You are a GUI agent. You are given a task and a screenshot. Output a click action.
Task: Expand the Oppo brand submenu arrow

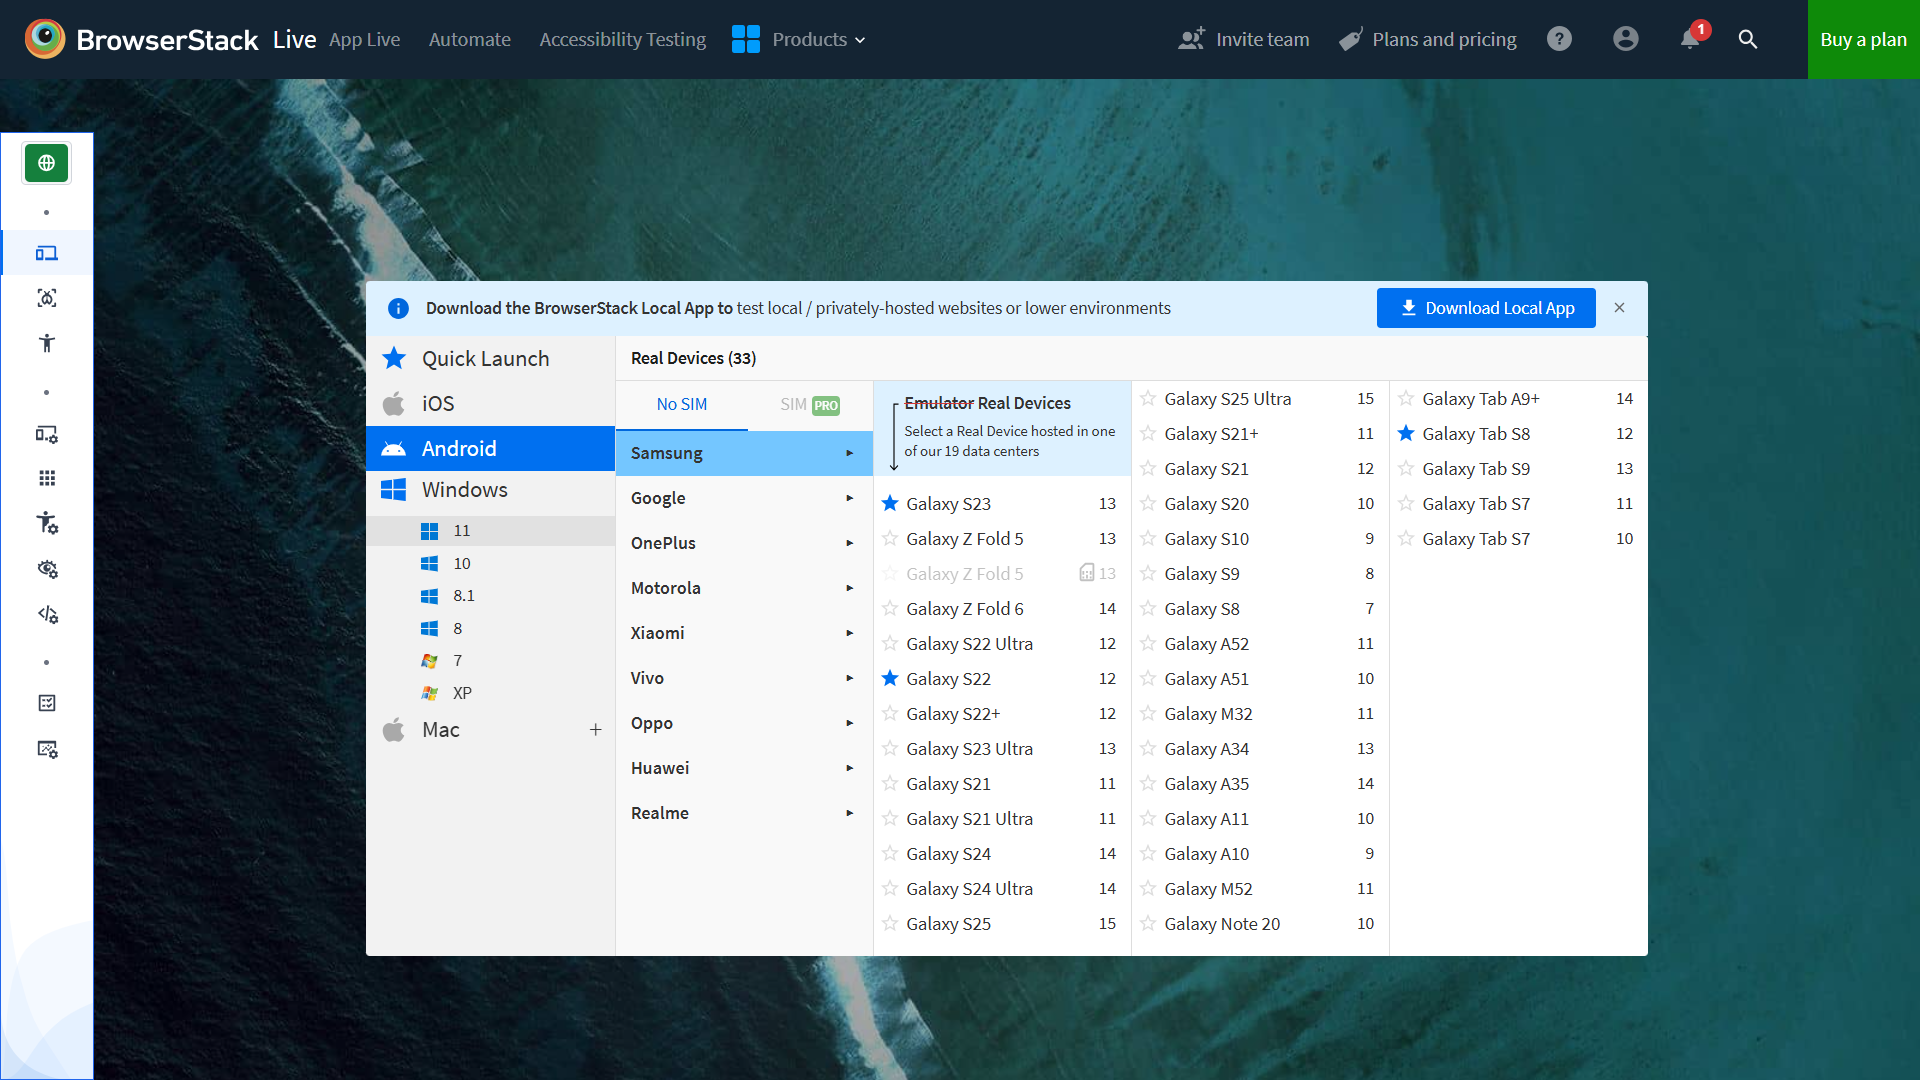pyautogui.click(x=849, y=723)
